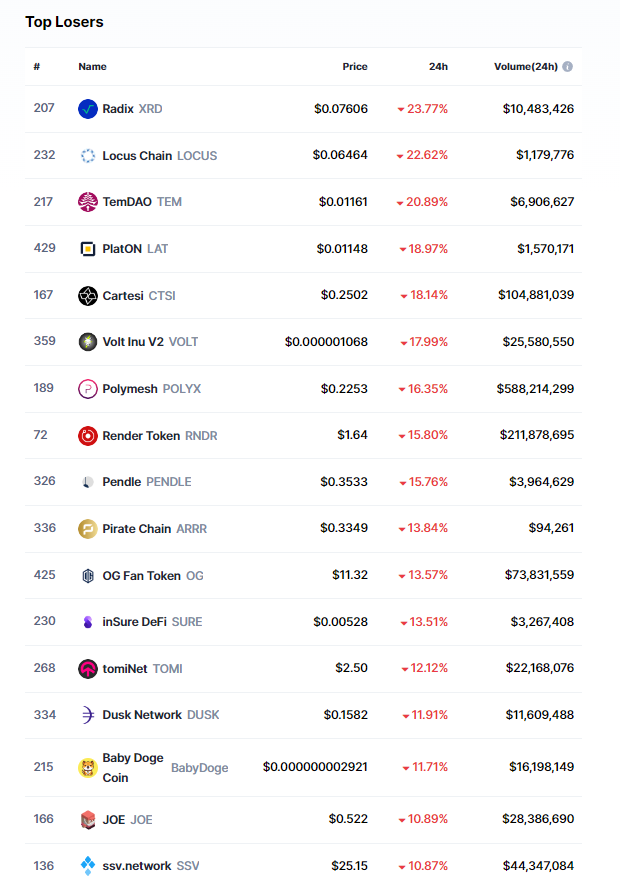The image size is (620, 882).
Task: Sort table by Price column header
Action: (355, 67)
